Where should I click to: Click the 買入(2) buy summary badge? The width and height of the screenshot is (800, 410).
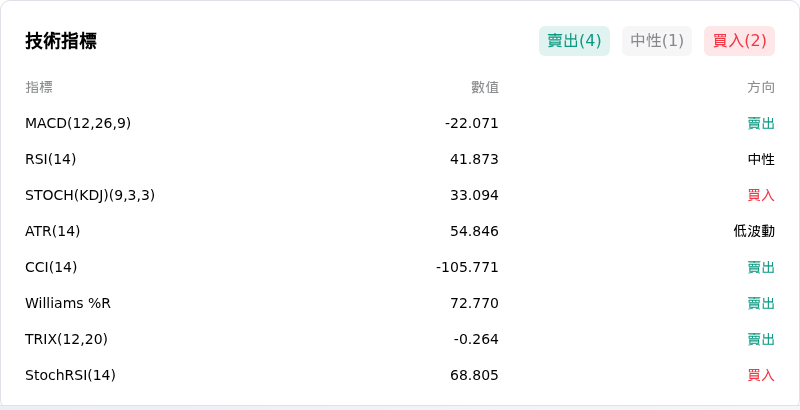[x=739, y=41]
